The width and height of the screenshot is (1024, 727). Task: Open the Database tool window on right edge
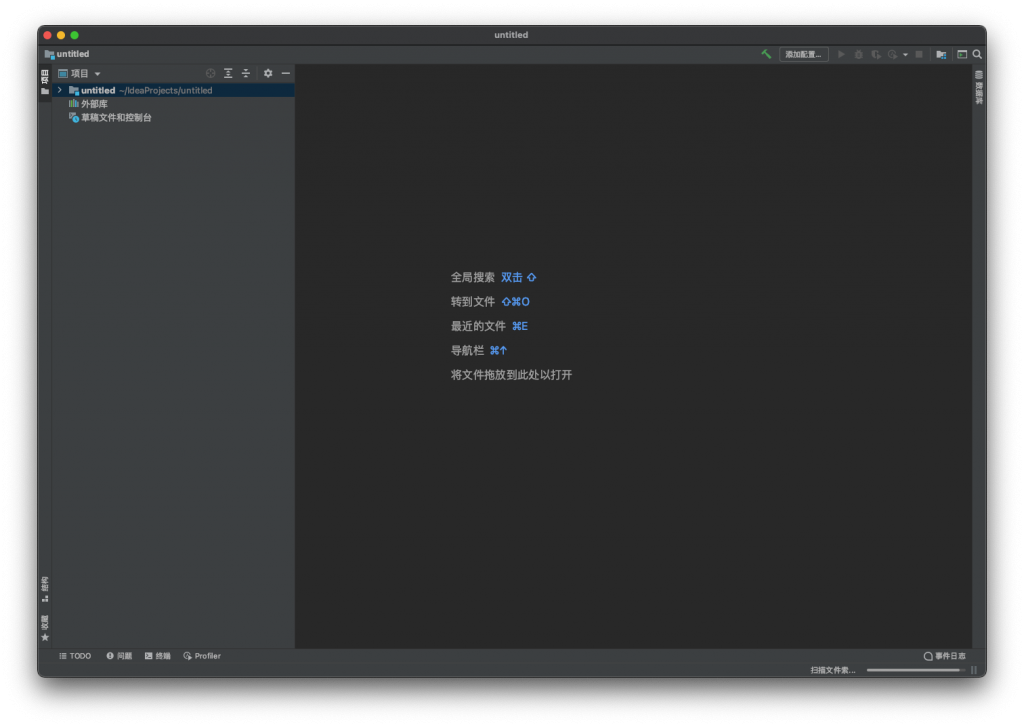coord(979,88)
